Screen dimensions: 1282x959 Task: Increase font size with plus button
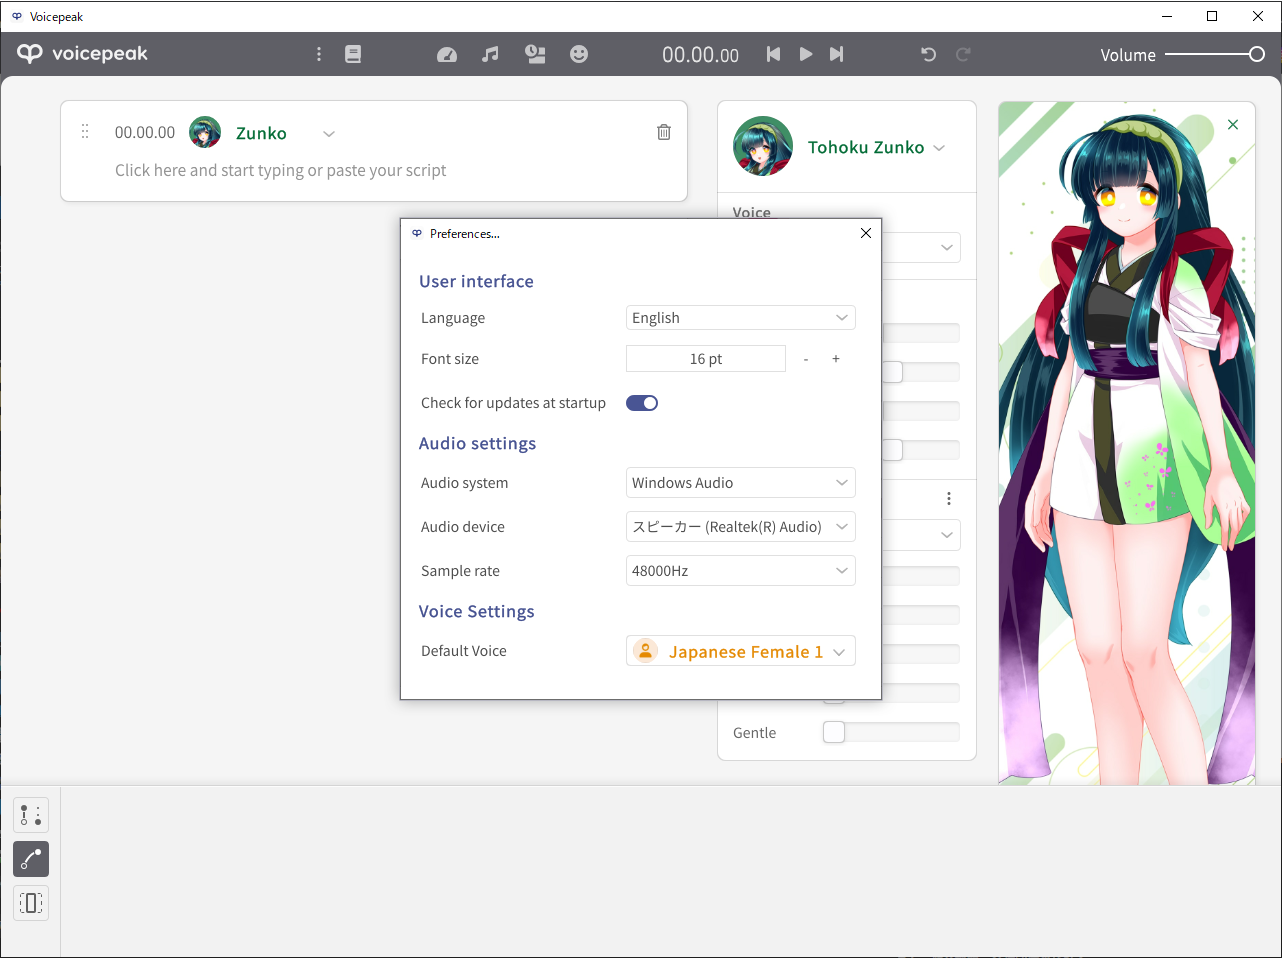[836, 359]
